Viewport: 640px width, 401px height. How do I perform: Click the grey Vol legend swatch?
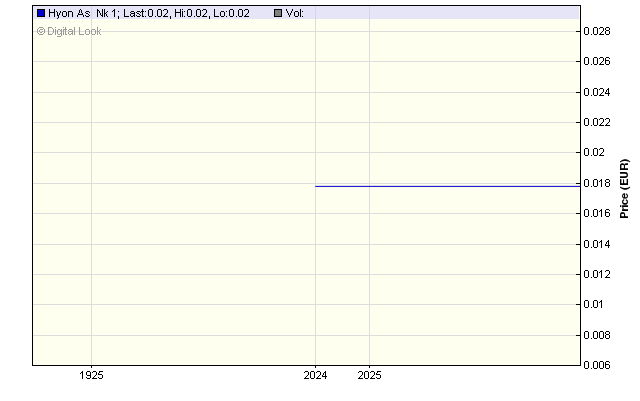click(278, 13)
